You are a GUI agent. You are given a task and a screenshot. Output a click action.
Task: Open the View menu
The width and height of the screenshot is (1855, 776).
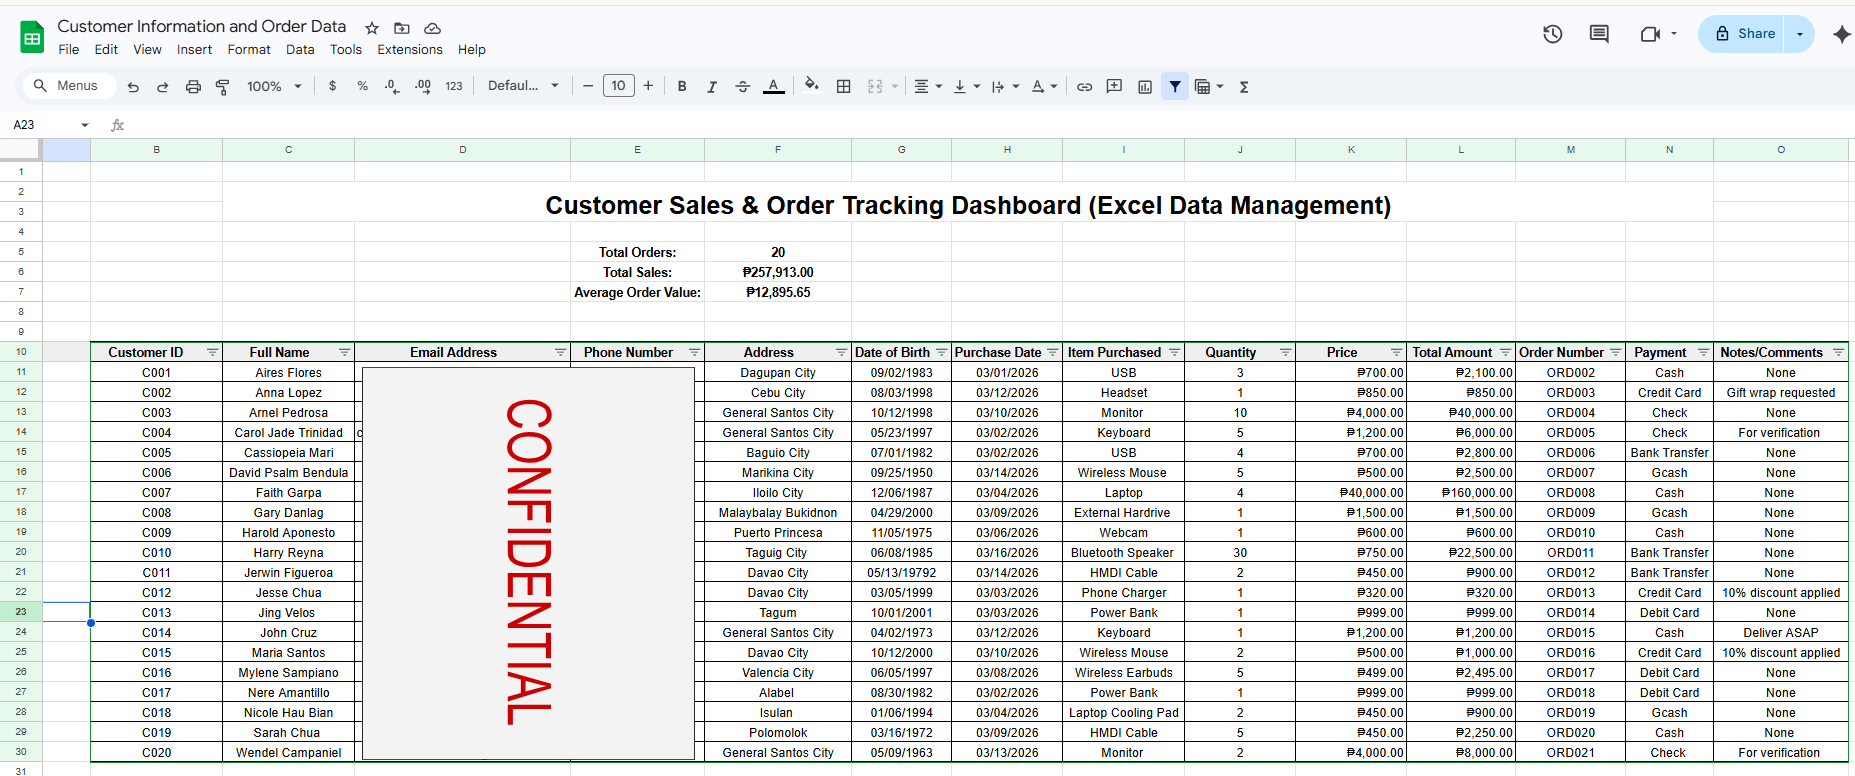tap(147, 50)
